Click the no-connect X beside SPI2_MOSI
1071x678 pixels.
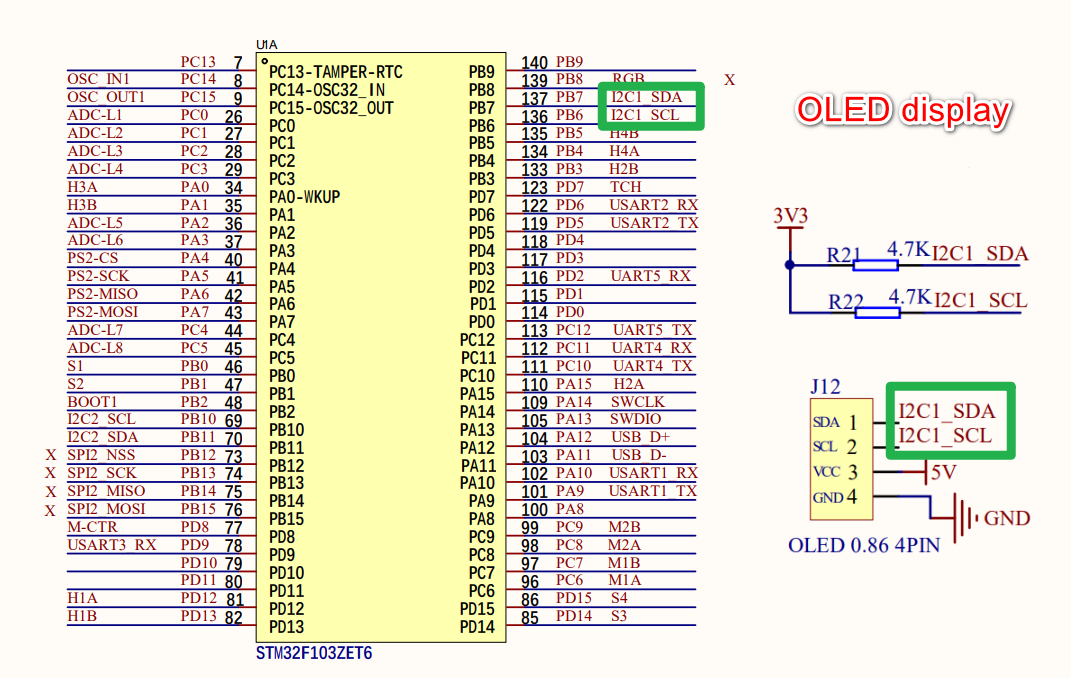[50, 511]
